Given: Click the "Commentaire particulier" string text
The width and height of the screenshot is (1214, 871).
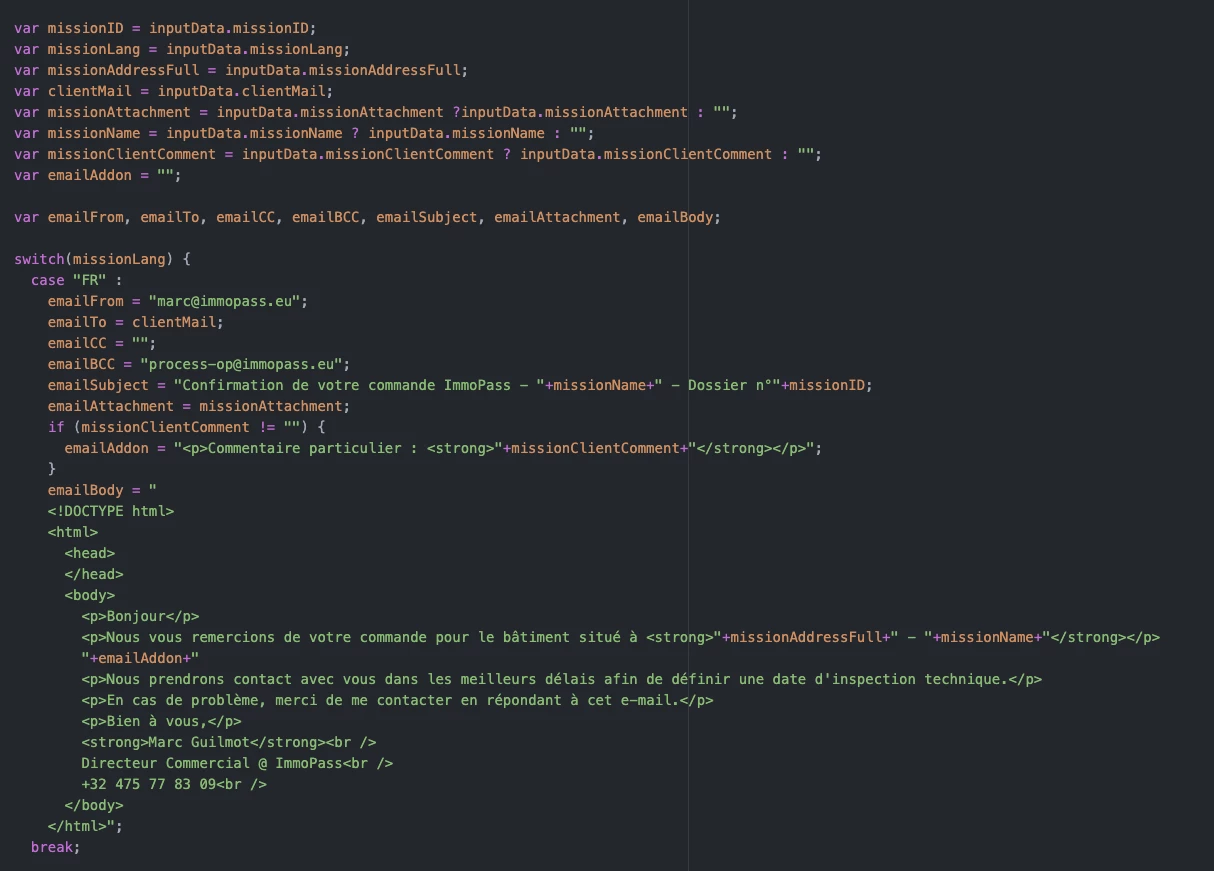Looking at the screenshot, I should [305, 448].
